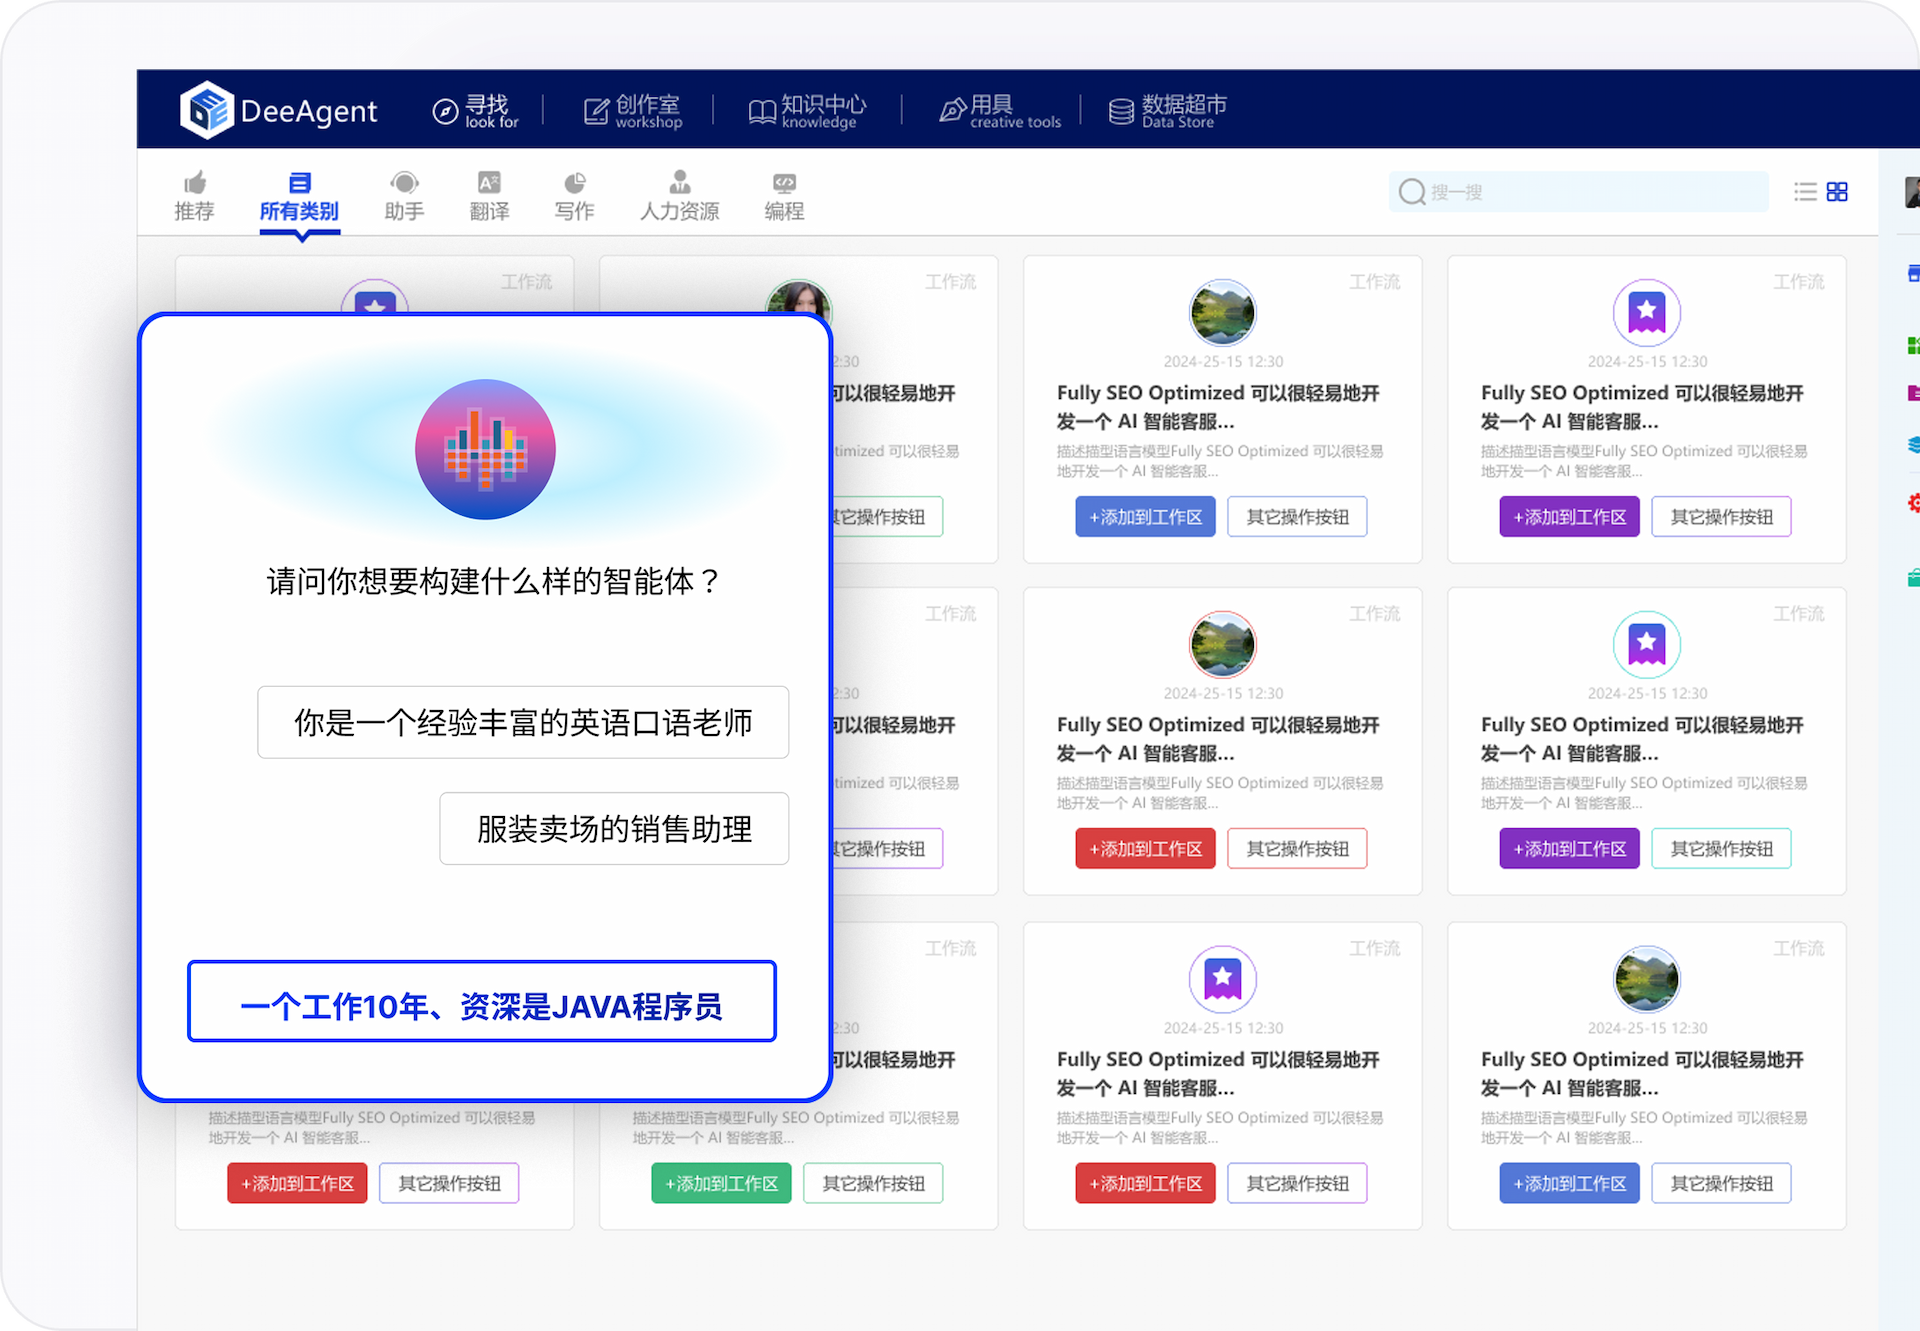
Task: Click 其它操作按钮 beside the top-row blue add button
Action: tap(1297, 517)
